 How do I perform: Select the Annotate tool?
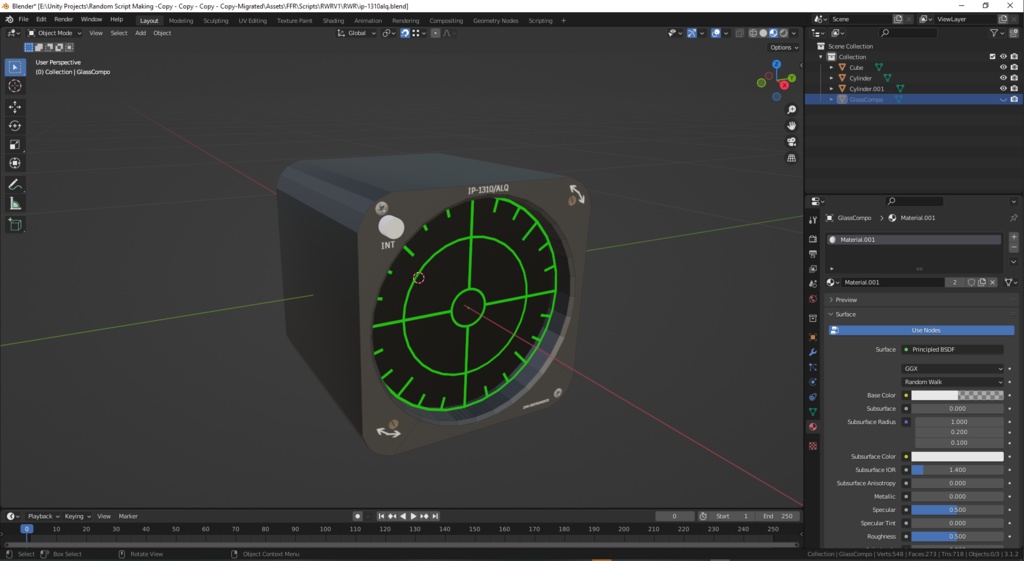click(x=15, y=185)
